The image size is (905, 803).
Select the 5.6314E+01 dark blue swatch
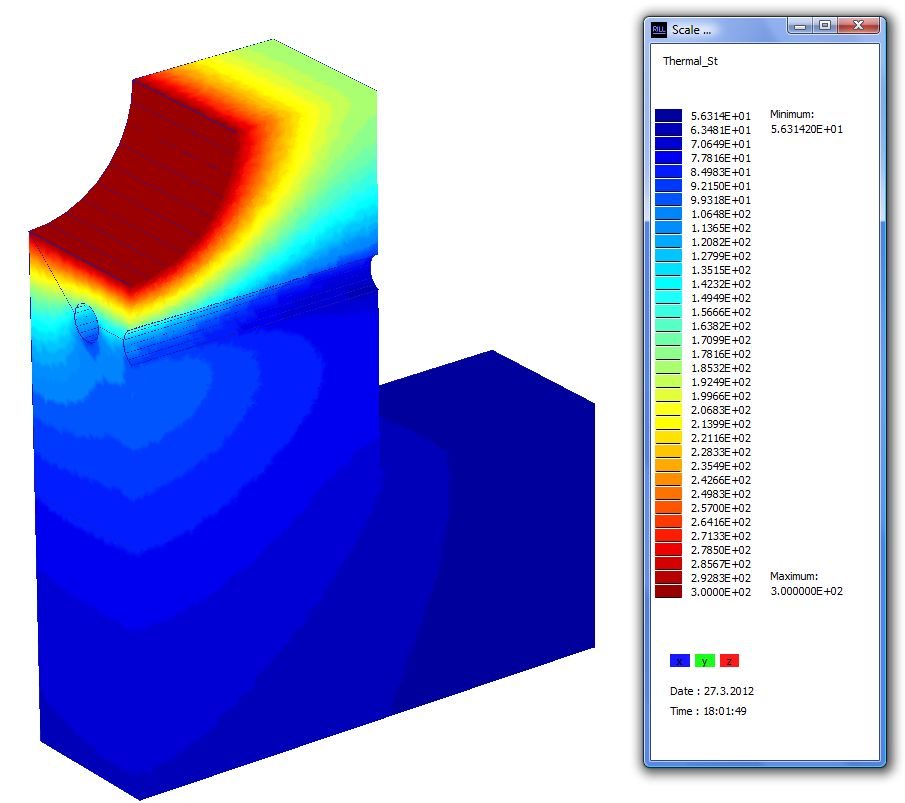(668, 116)
